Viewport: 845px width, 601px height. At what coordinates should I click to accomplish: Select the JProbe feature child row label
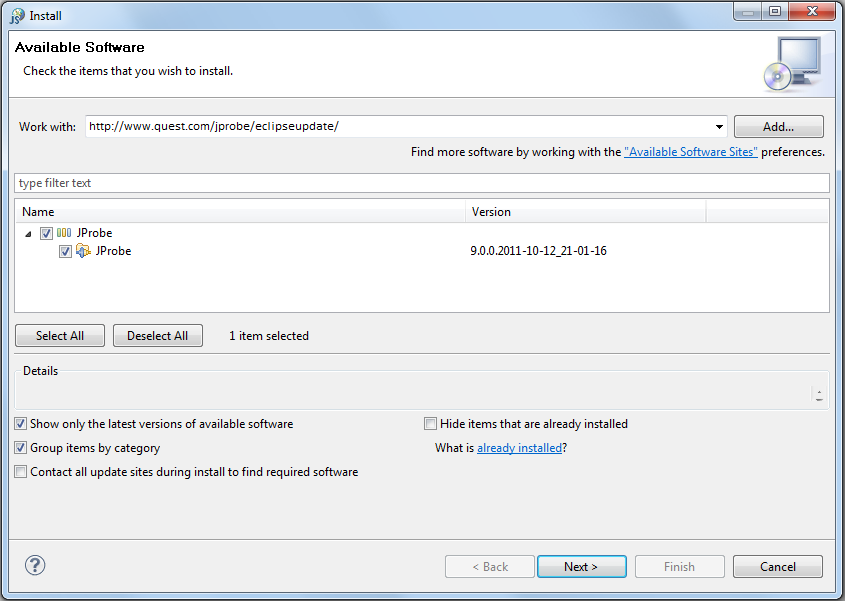(x=113, y=251)
